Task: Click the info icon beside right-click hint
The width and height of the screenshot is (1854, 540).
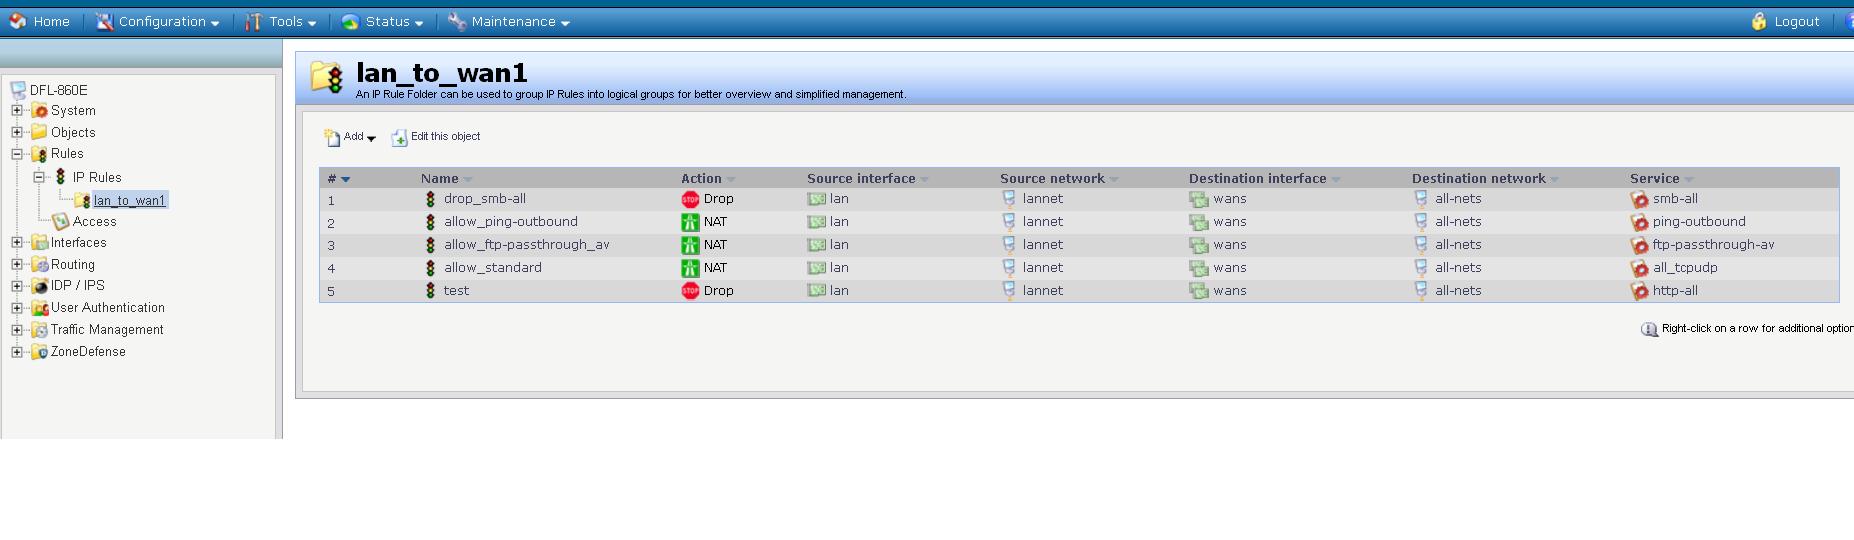Action: pos(1649,329)
